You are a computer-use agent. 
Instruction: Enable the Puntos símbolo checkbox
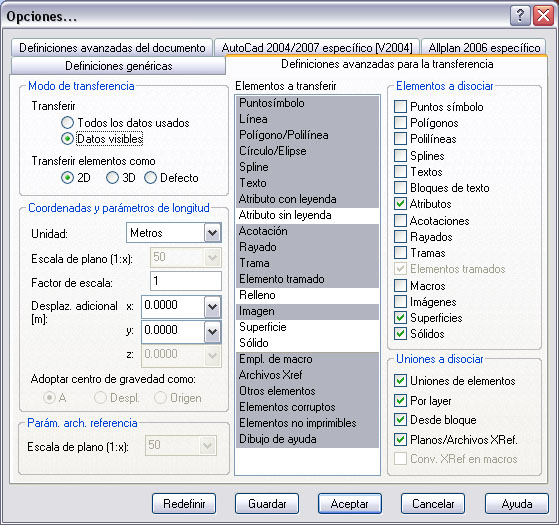(400, 107)
